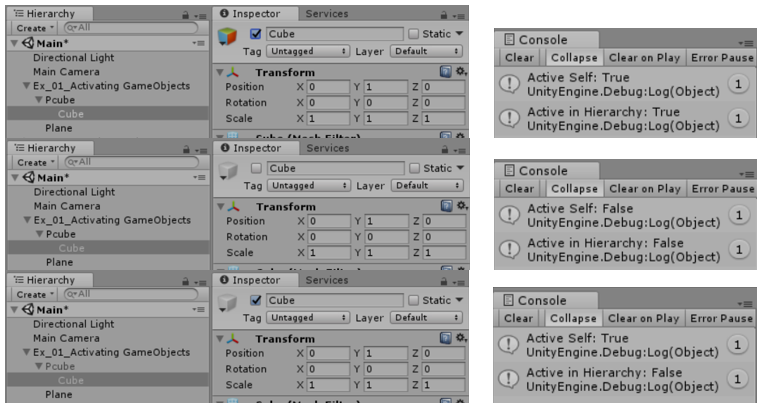The image size is (764, 410).
Task: Toggle Error Pause in the bottom Console
Action: (721, 318)
